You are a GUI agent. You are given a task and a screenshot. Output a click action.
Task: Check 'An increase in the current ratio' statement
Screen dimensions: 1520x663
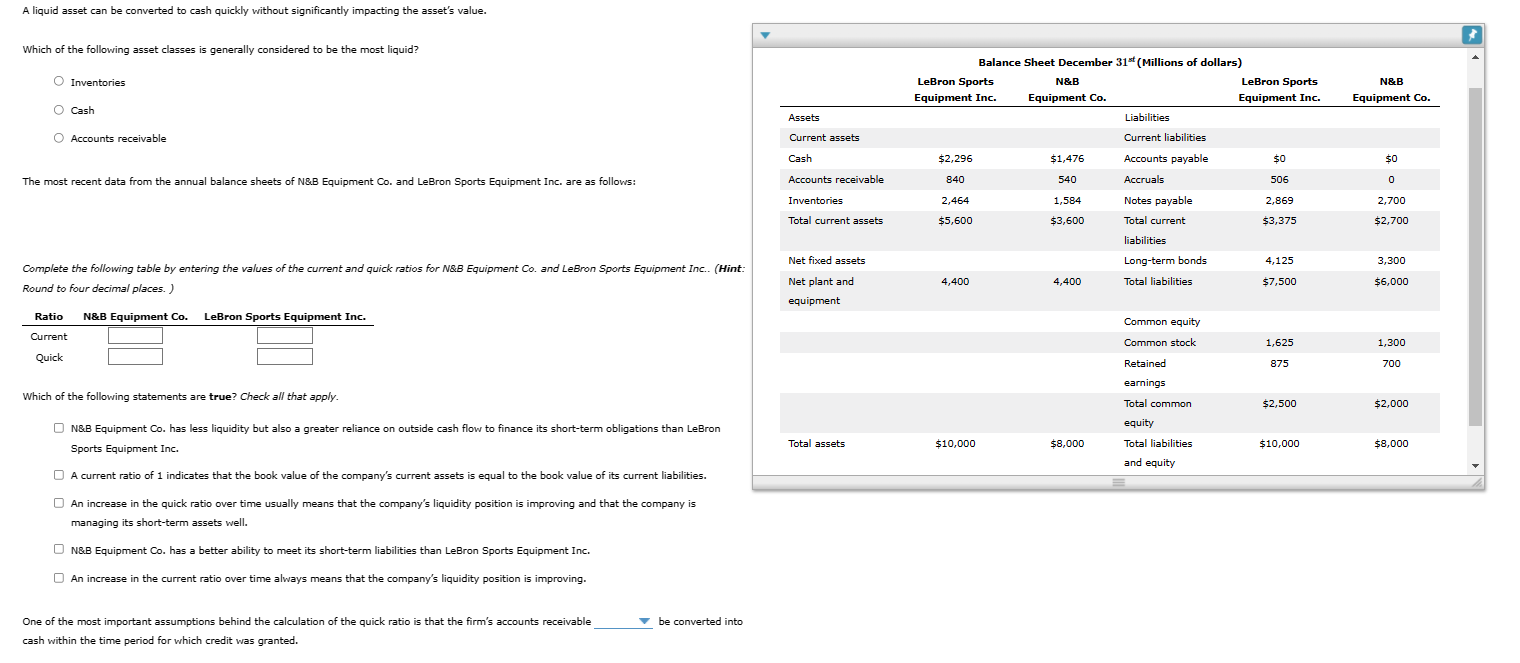click(60, 579)
